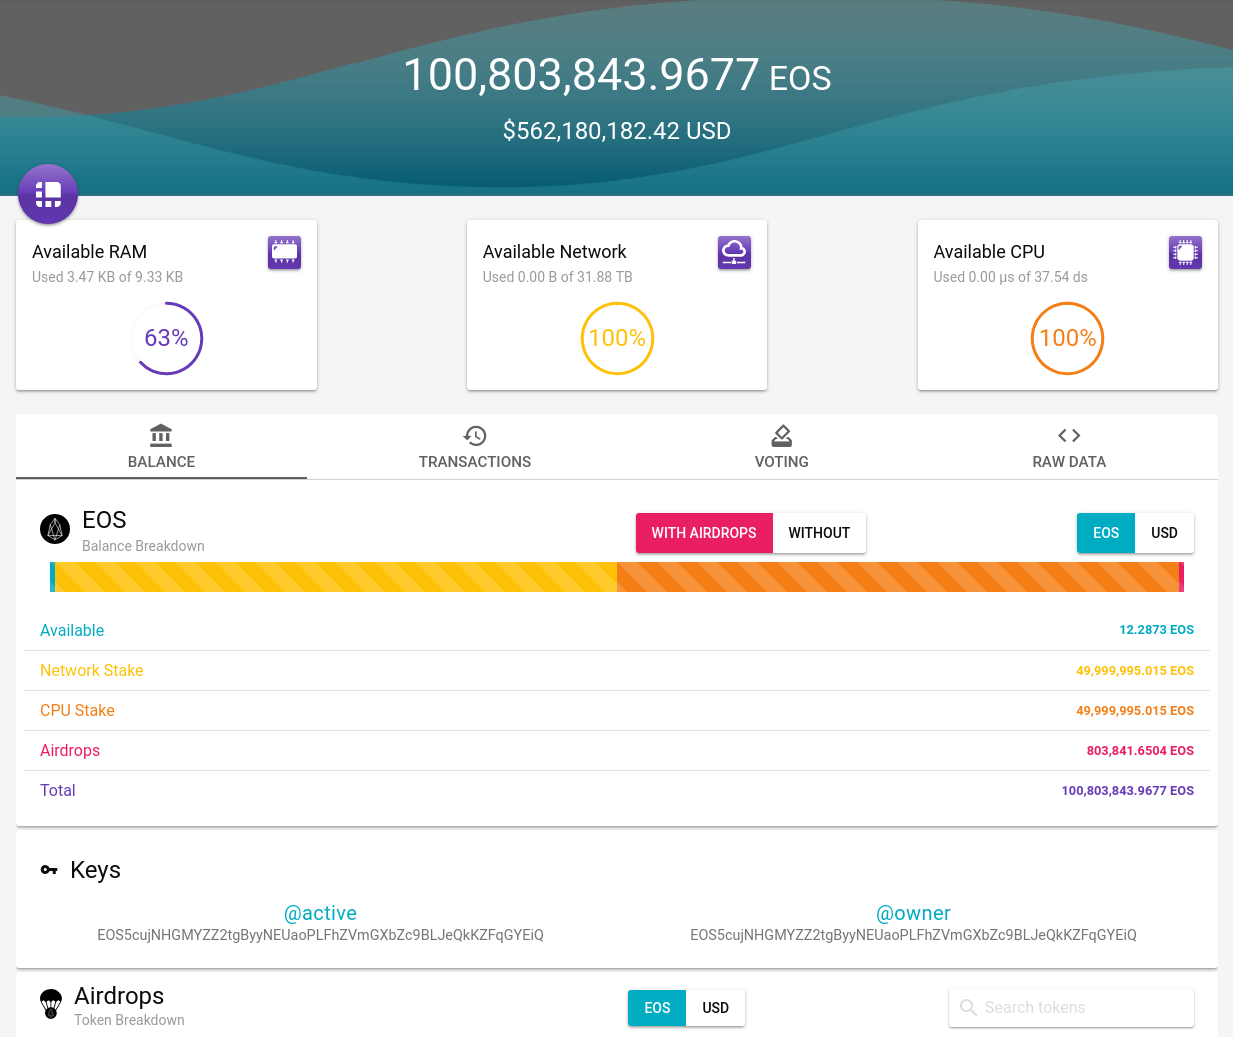Click the CPU Stake row label
Screen dimensions: 1233x1037
(77, 710)
